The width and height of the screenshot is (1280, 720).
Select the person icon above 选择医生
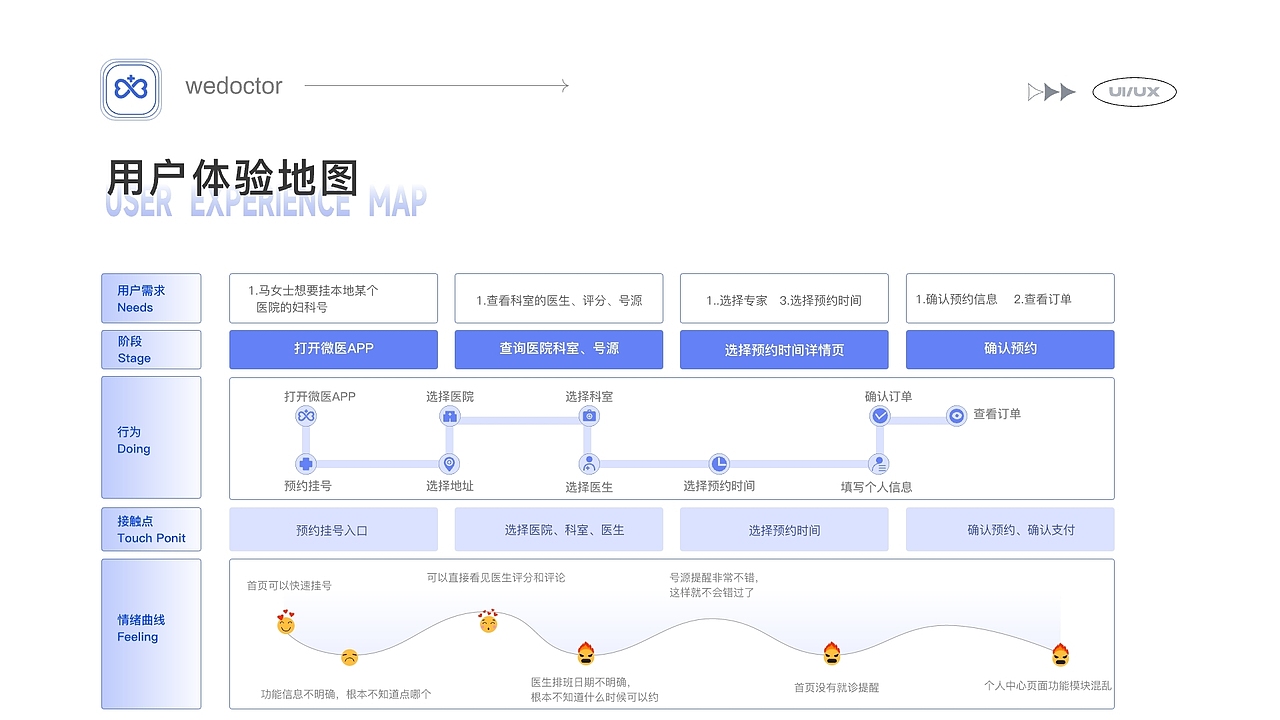click(589, 463)
